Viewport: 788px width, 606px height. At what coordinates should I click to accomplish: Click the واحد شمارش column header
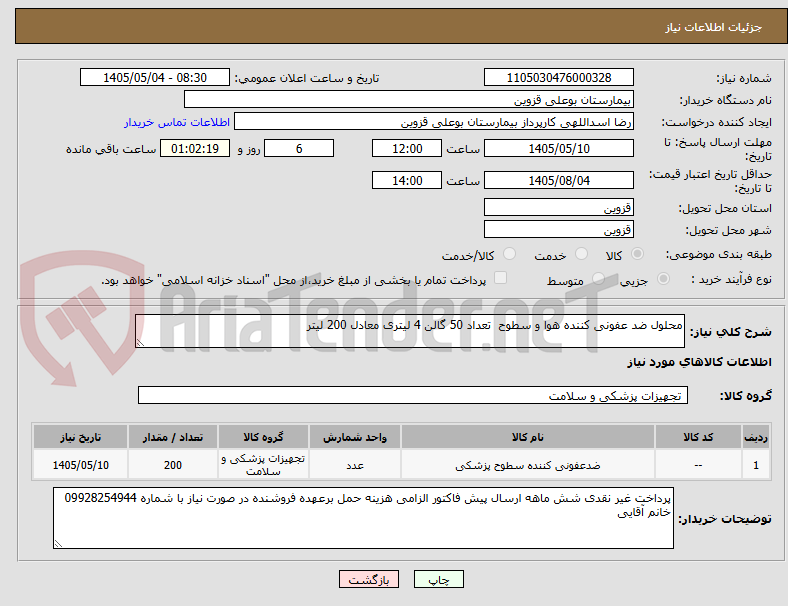click(x=355, y=437)
